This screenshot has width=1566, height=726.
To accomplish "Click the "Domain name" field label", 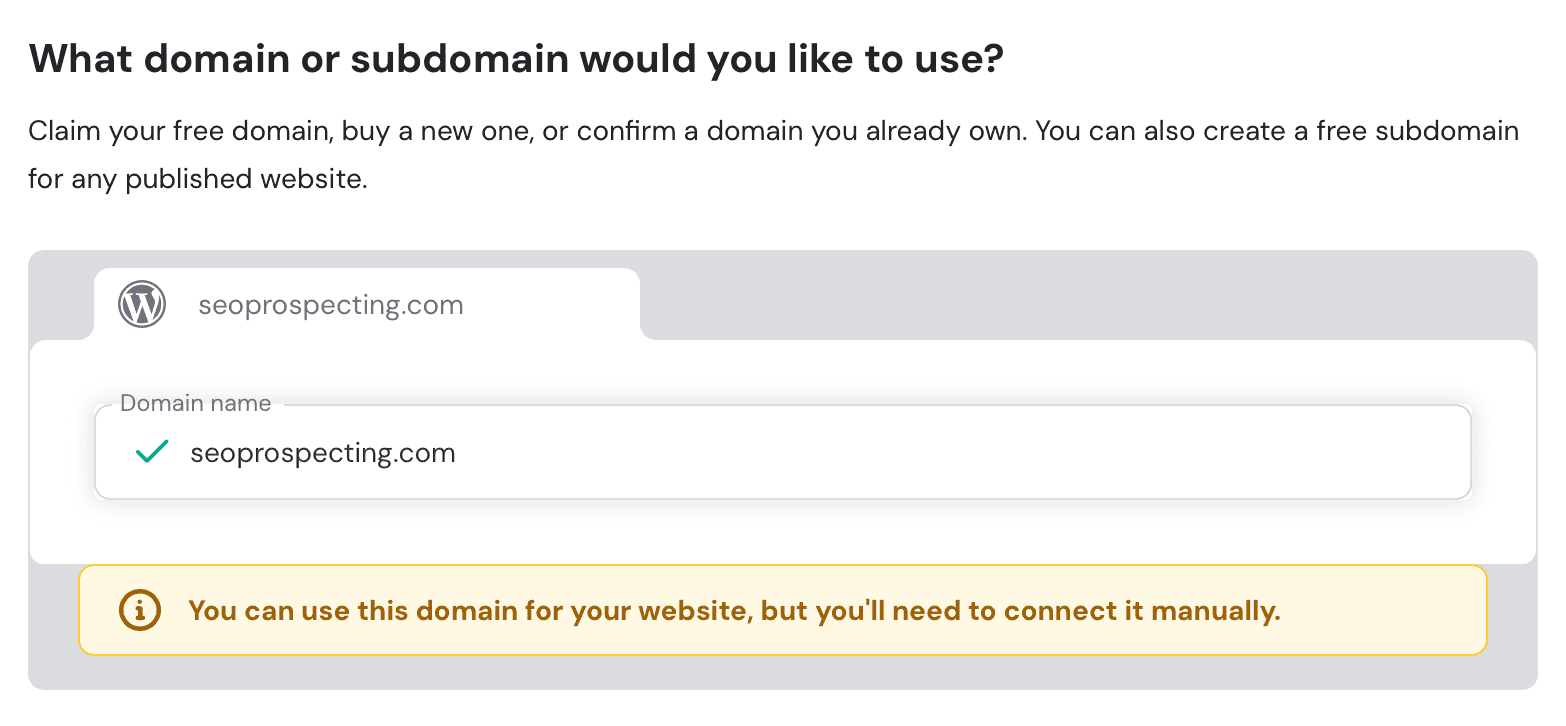I will click(195, 404).
